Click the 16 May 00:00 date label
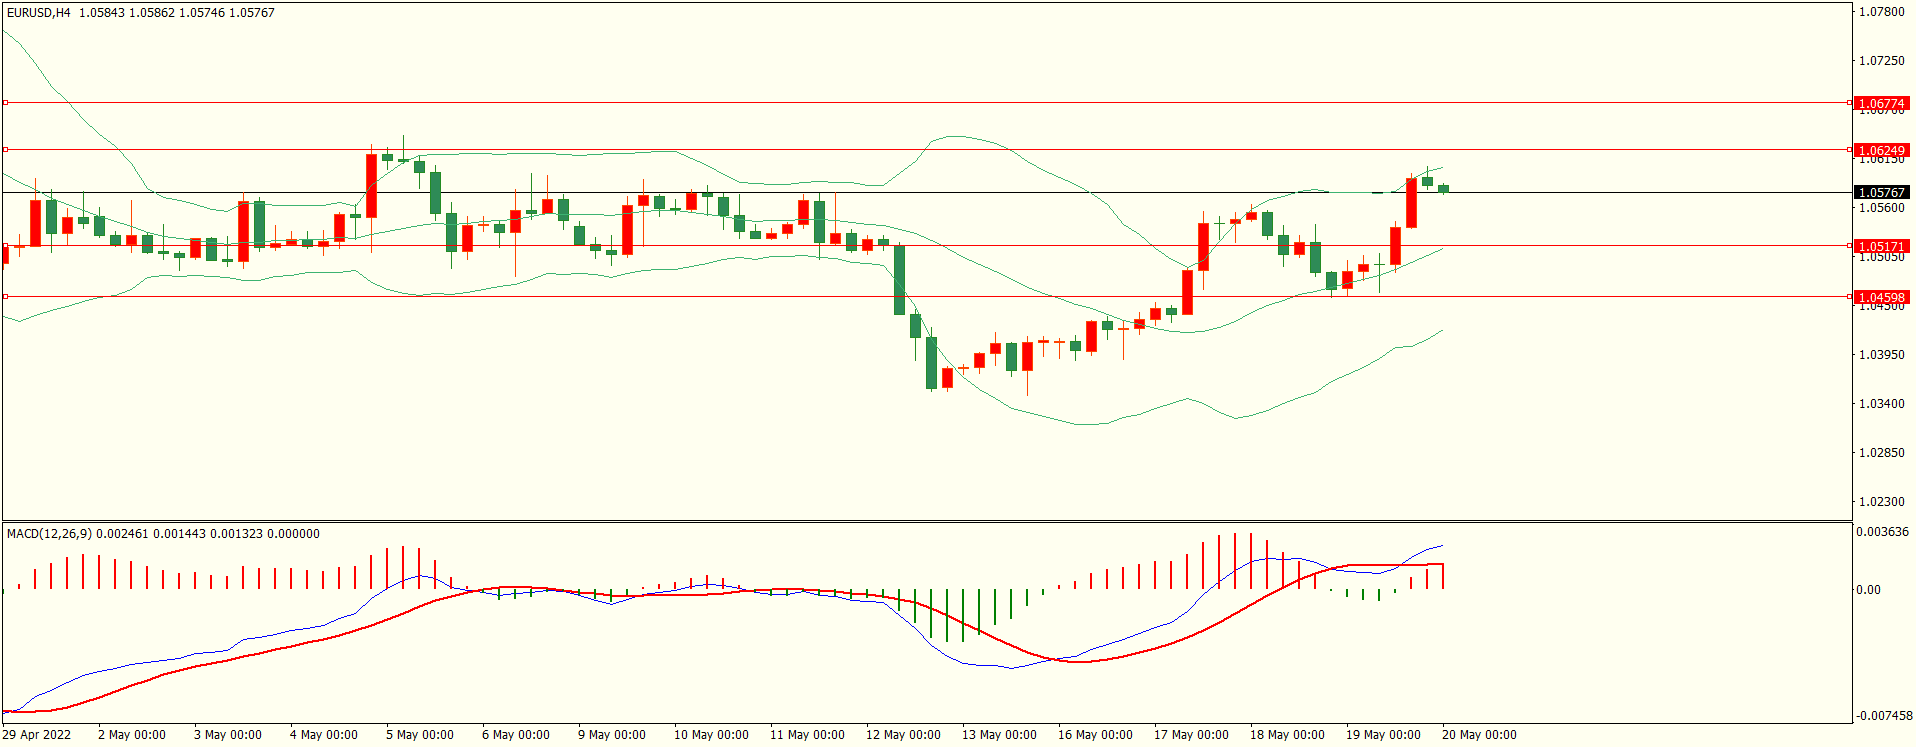The height and width of the screenshot is (747, 1916). point(1095,734)
